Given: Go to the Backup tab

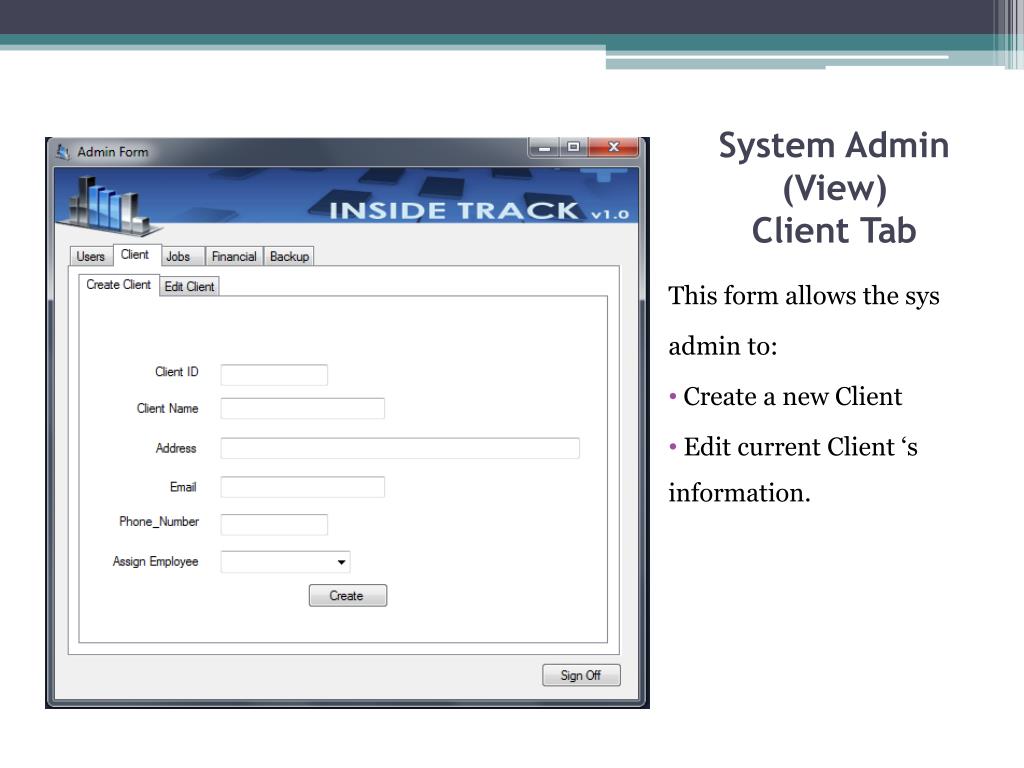Looking at the screenshot, I should pos(289,256).
